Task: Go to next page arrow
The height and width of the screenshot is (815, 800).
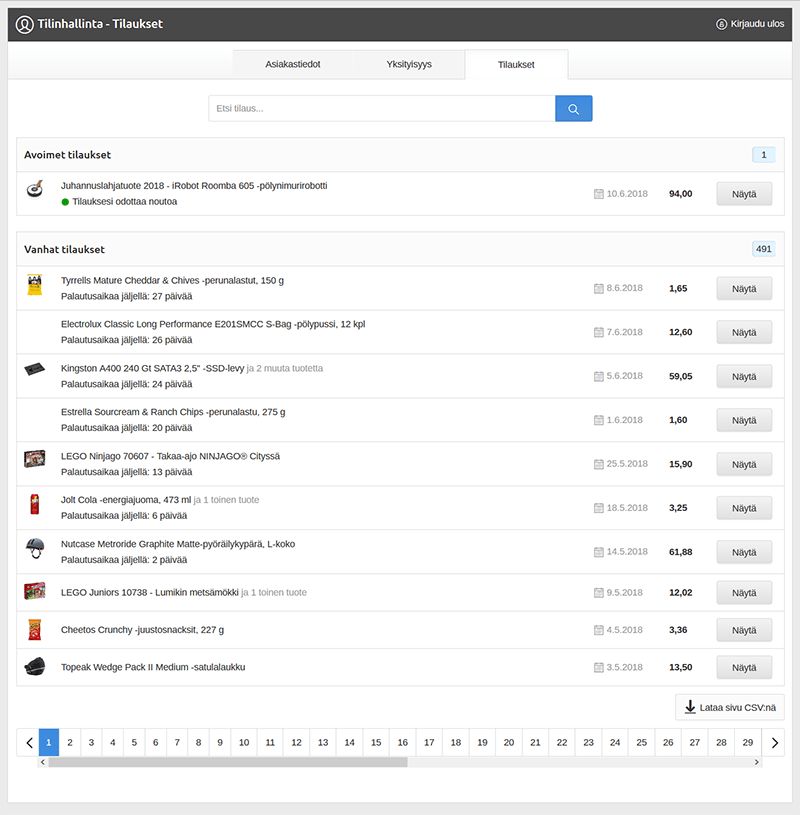Action: pyautogui.click(x=774, y=743)
